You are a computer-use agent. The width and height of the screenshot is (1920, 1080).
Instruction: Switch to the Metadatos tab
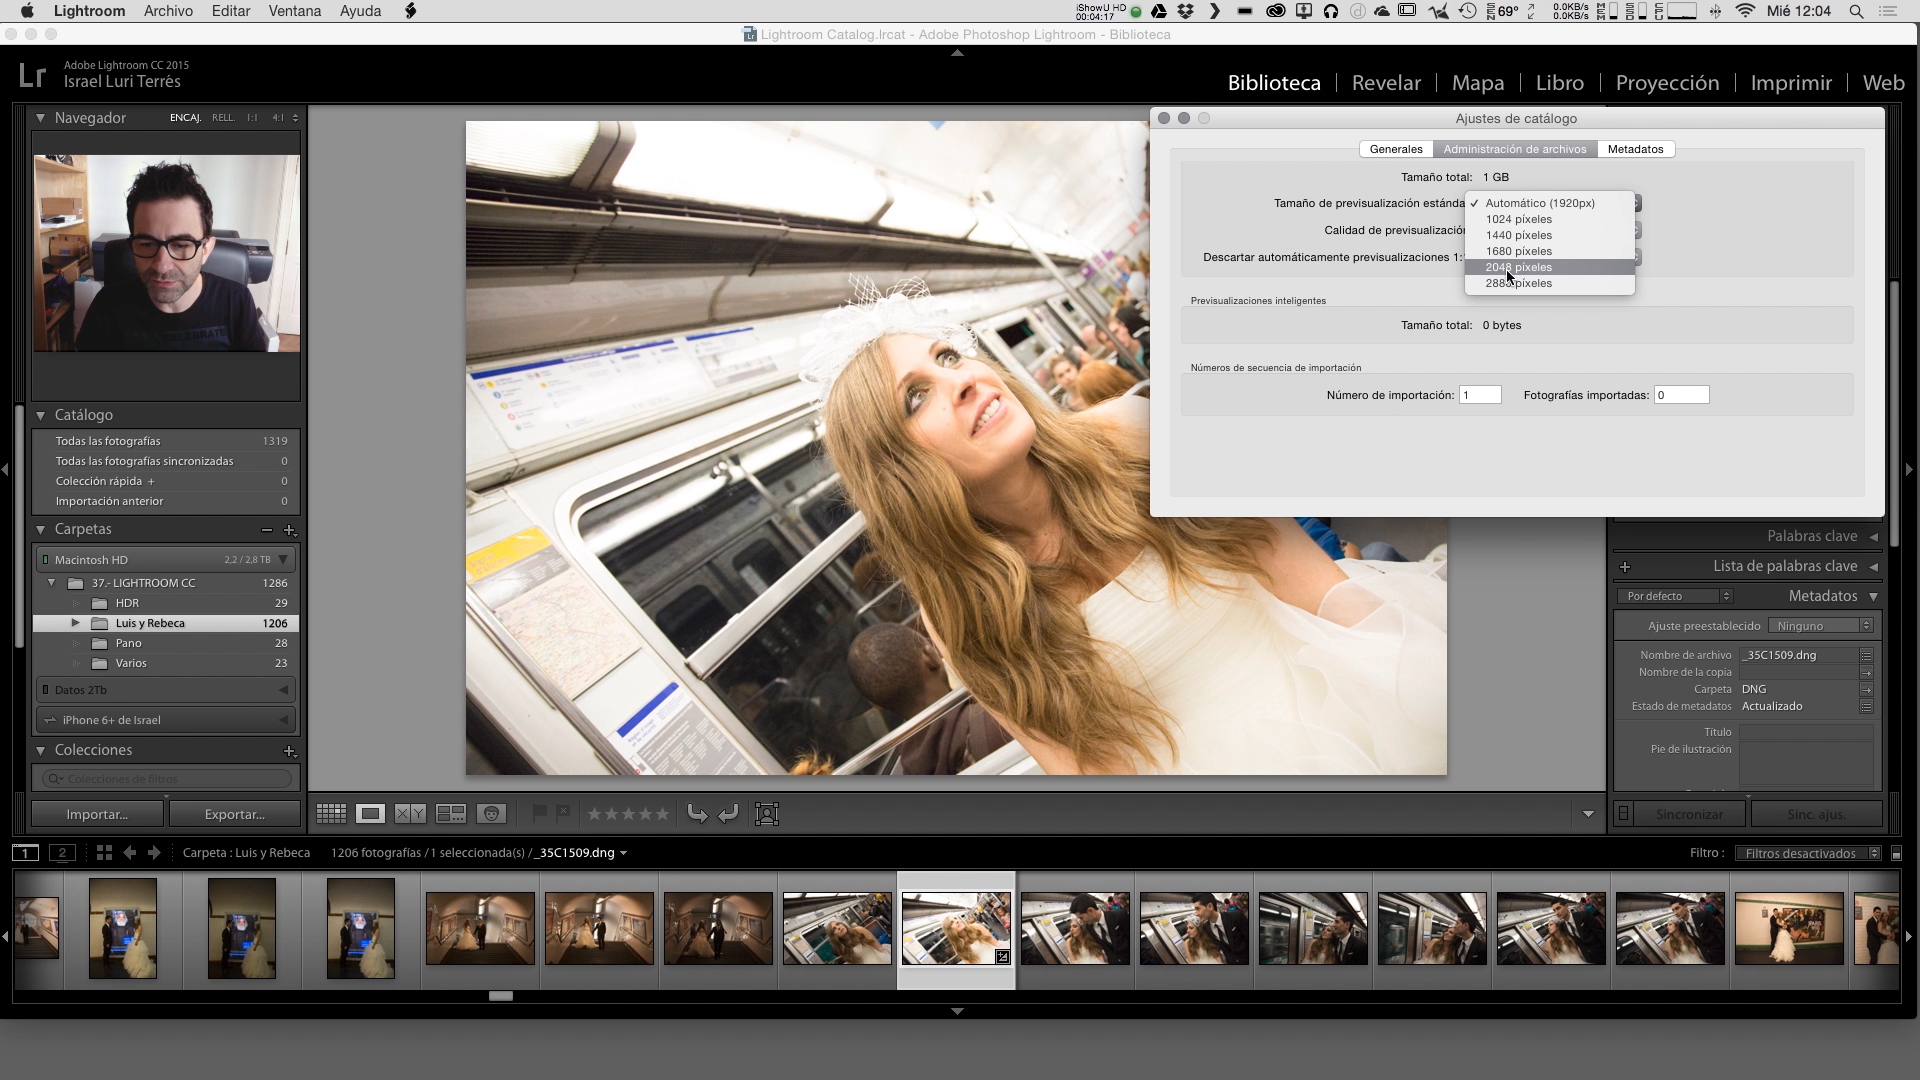click(1635, 149)
